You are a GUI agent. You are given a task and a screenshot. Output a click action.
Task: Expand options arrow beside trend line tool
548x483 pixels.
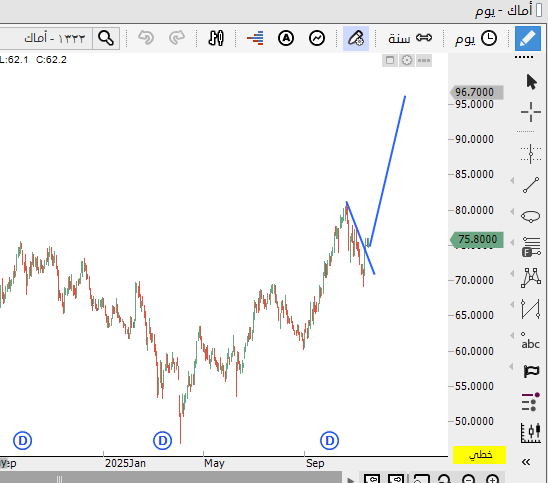[512, 180]
